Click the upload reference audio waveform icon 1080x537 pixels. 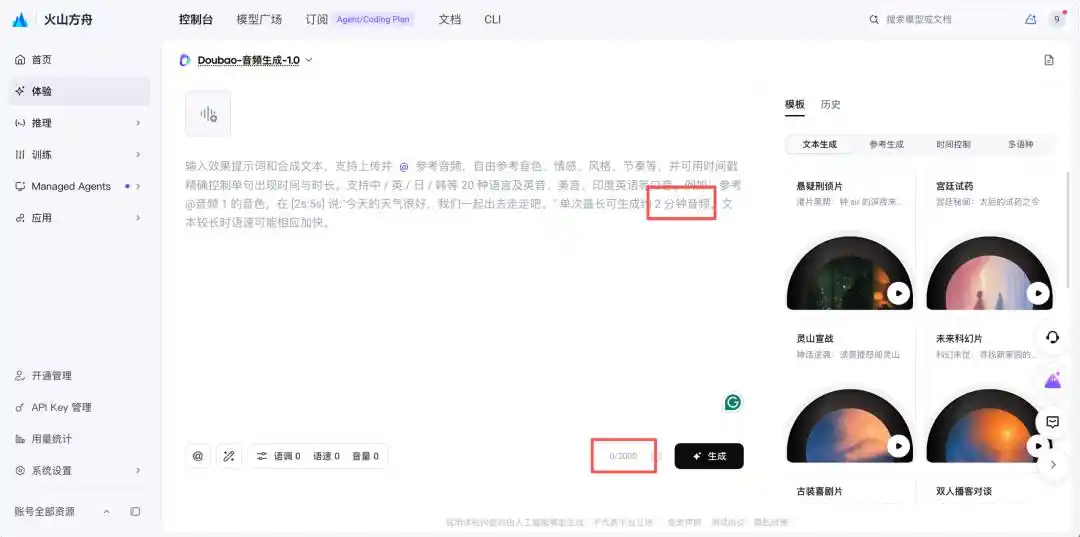[x=208, y=114]
